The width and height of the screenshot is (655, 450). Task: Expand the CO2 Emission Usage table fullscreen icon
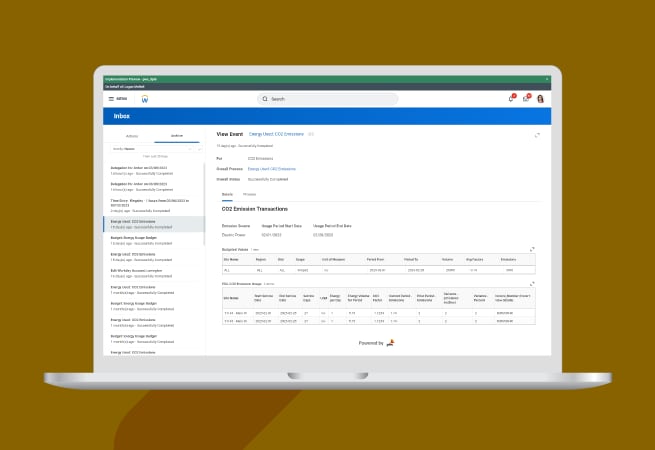[532, 284]
